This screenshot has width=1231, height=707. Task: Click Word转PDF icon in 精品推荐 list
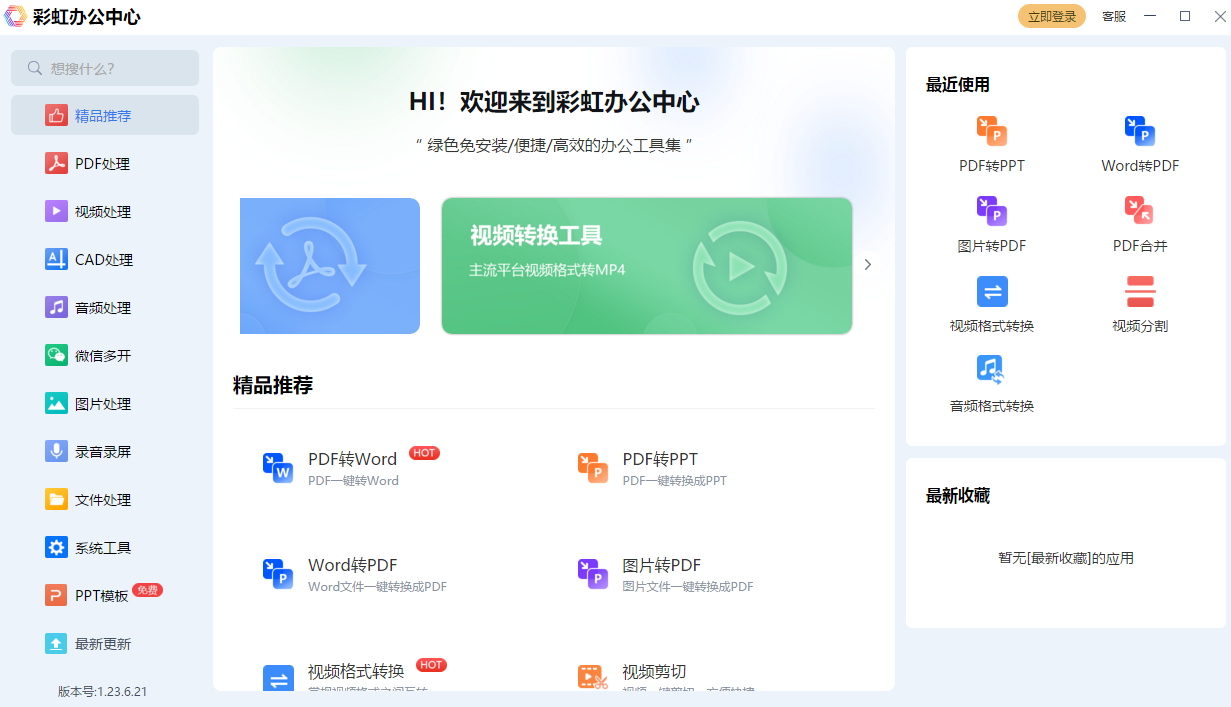click(278, 574)
